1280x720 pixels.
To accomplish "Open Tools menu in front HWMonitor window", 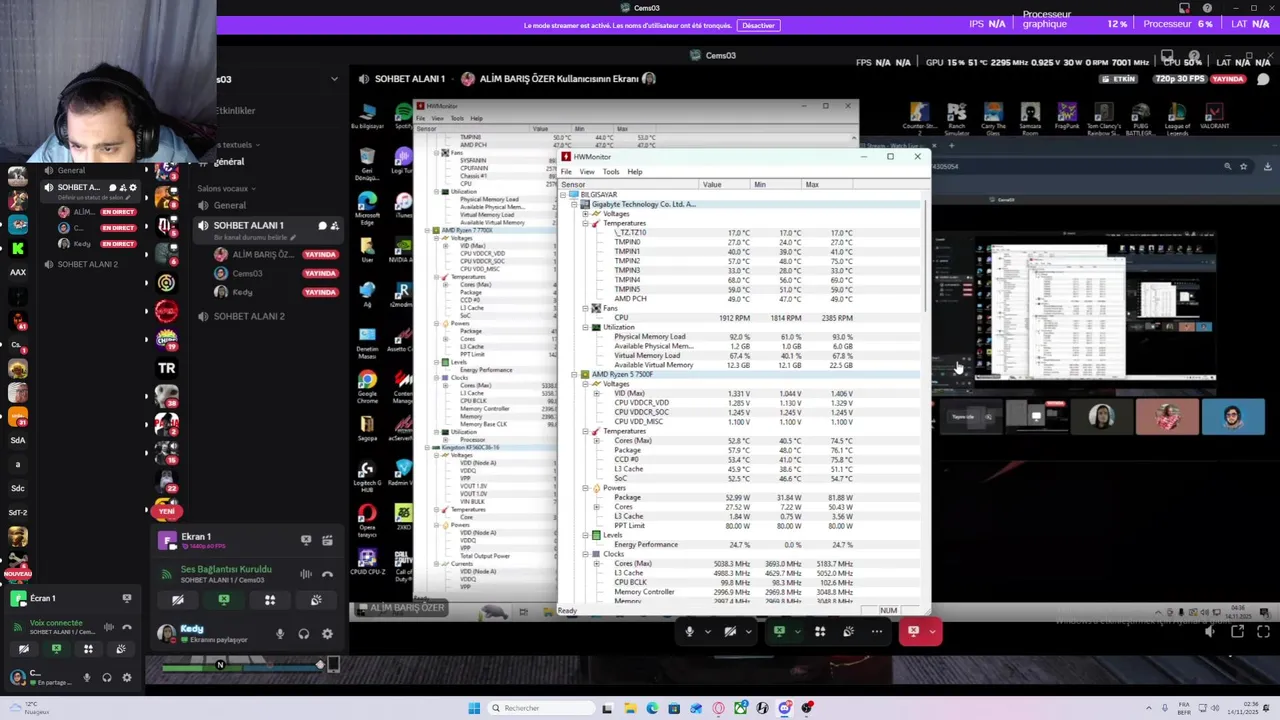I will pos(610,171).
